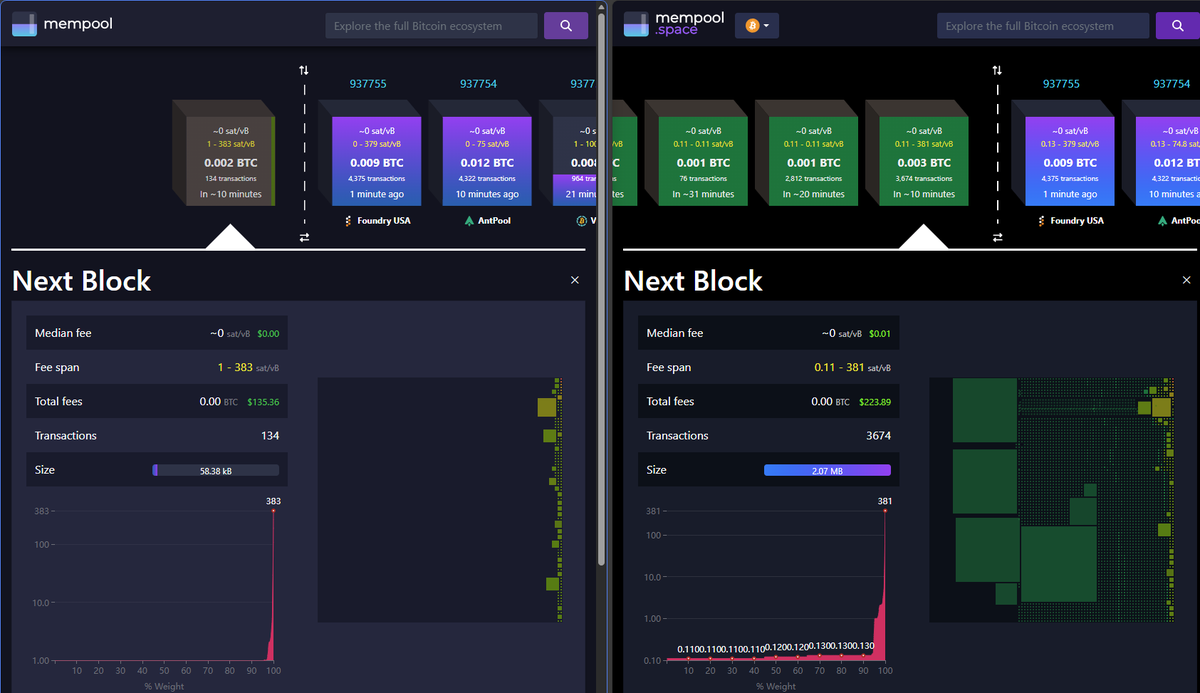The image size is (1200, 693).
Task: Click the top-left large green square in right treemap
Action: coord(985,410)
